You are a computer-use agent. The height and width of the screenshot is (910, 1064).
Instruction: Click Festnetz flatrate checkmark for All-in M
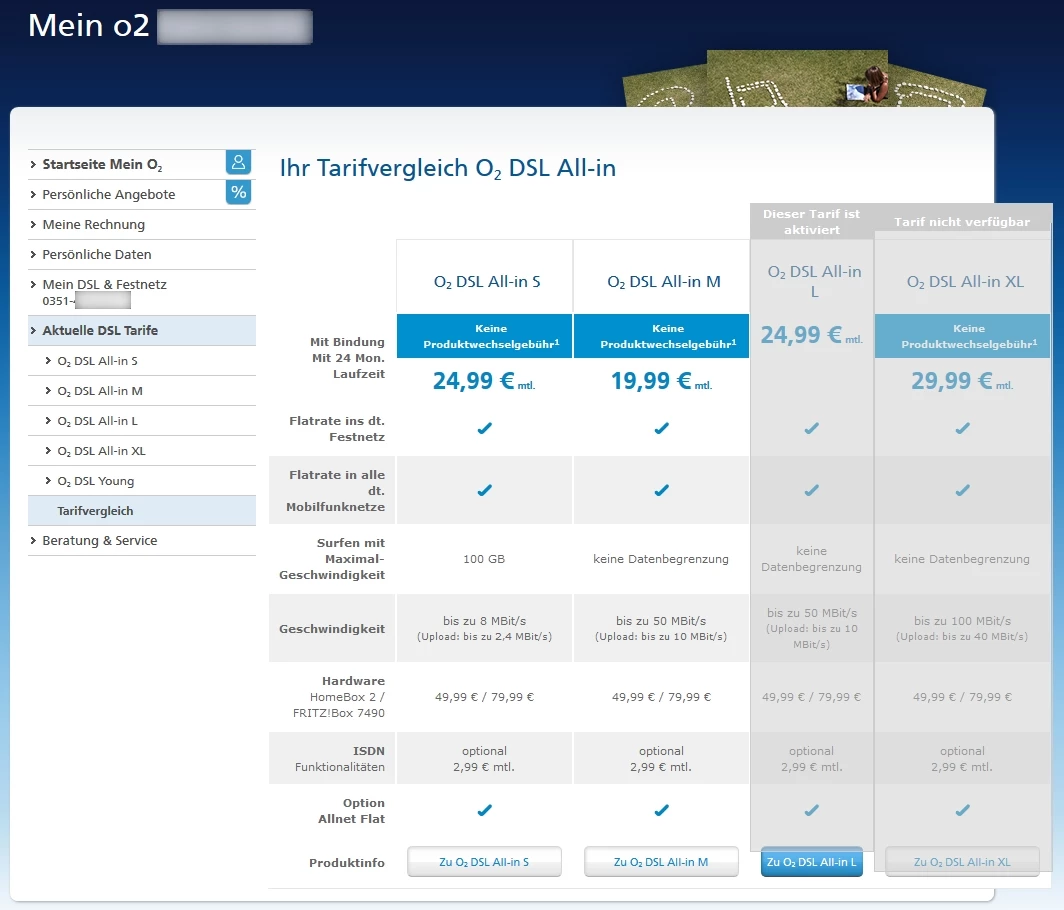662,428
